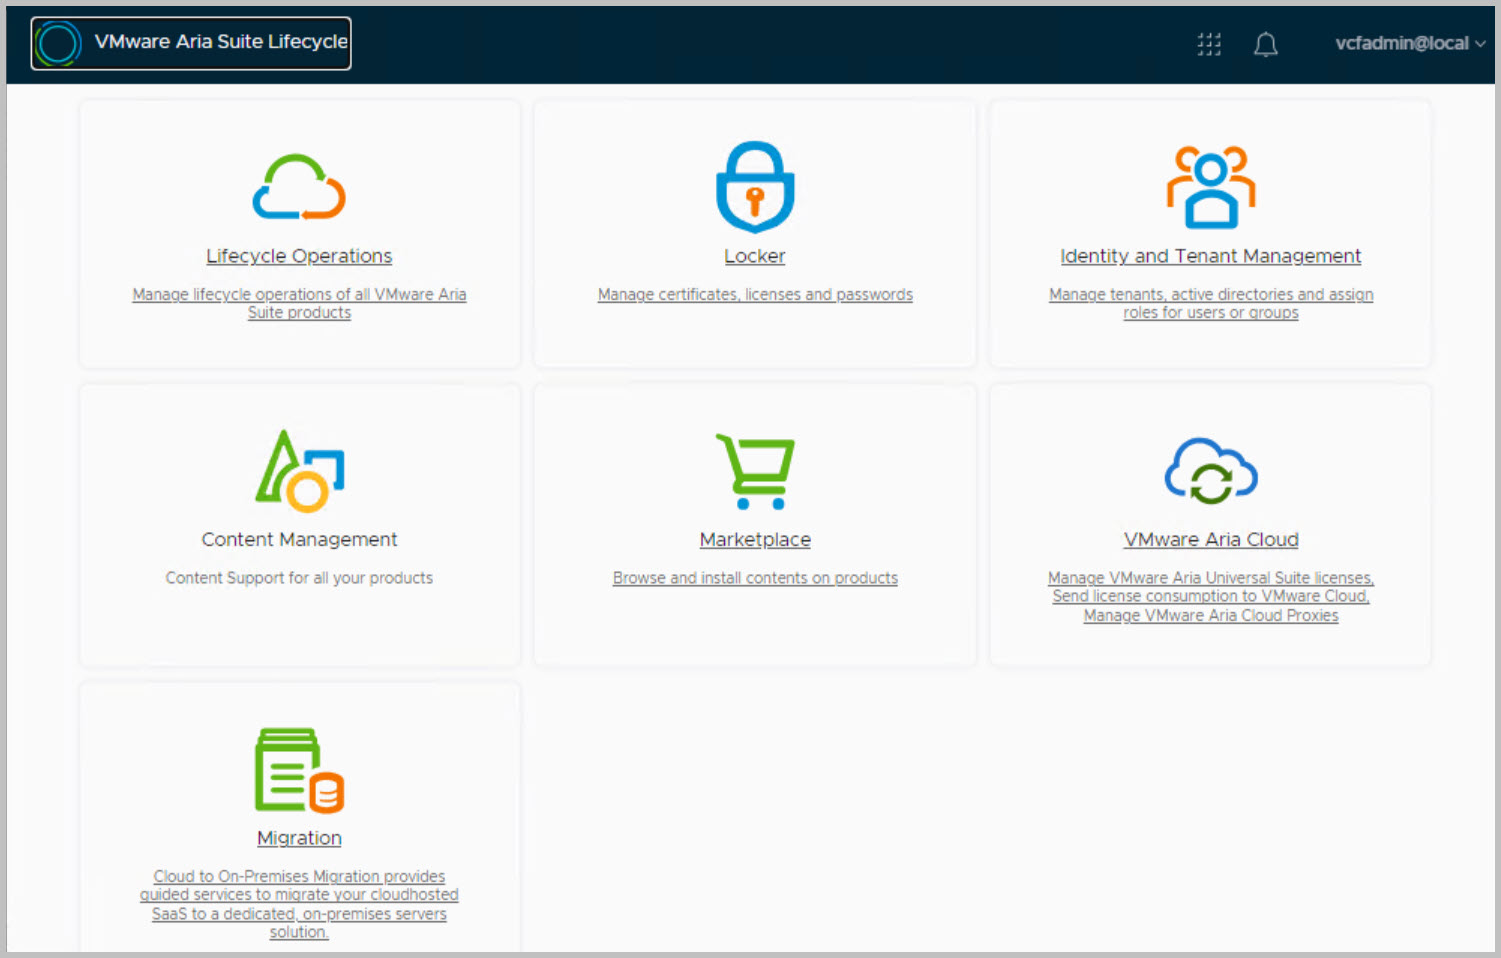Select the Identity and Tenant Management people icon

coord(1210,187)
